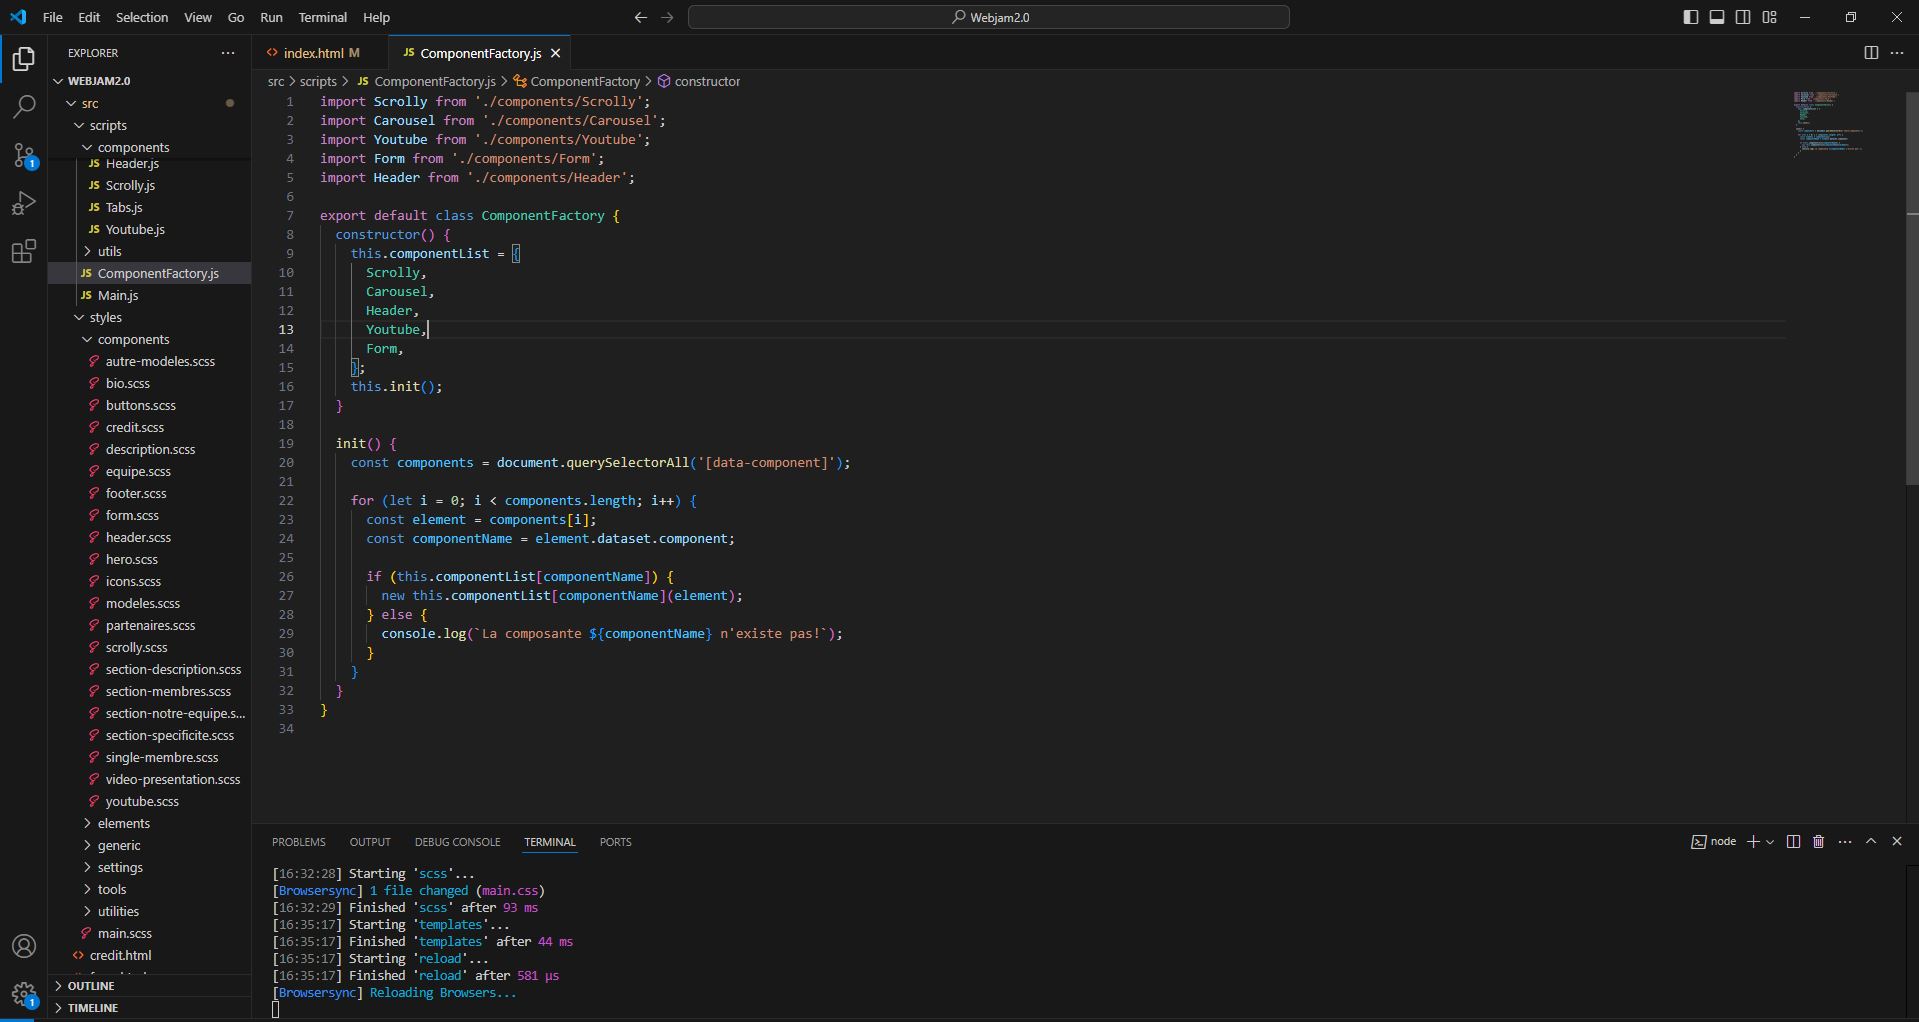Open the Search view in activity bar

tap(24, 106)
